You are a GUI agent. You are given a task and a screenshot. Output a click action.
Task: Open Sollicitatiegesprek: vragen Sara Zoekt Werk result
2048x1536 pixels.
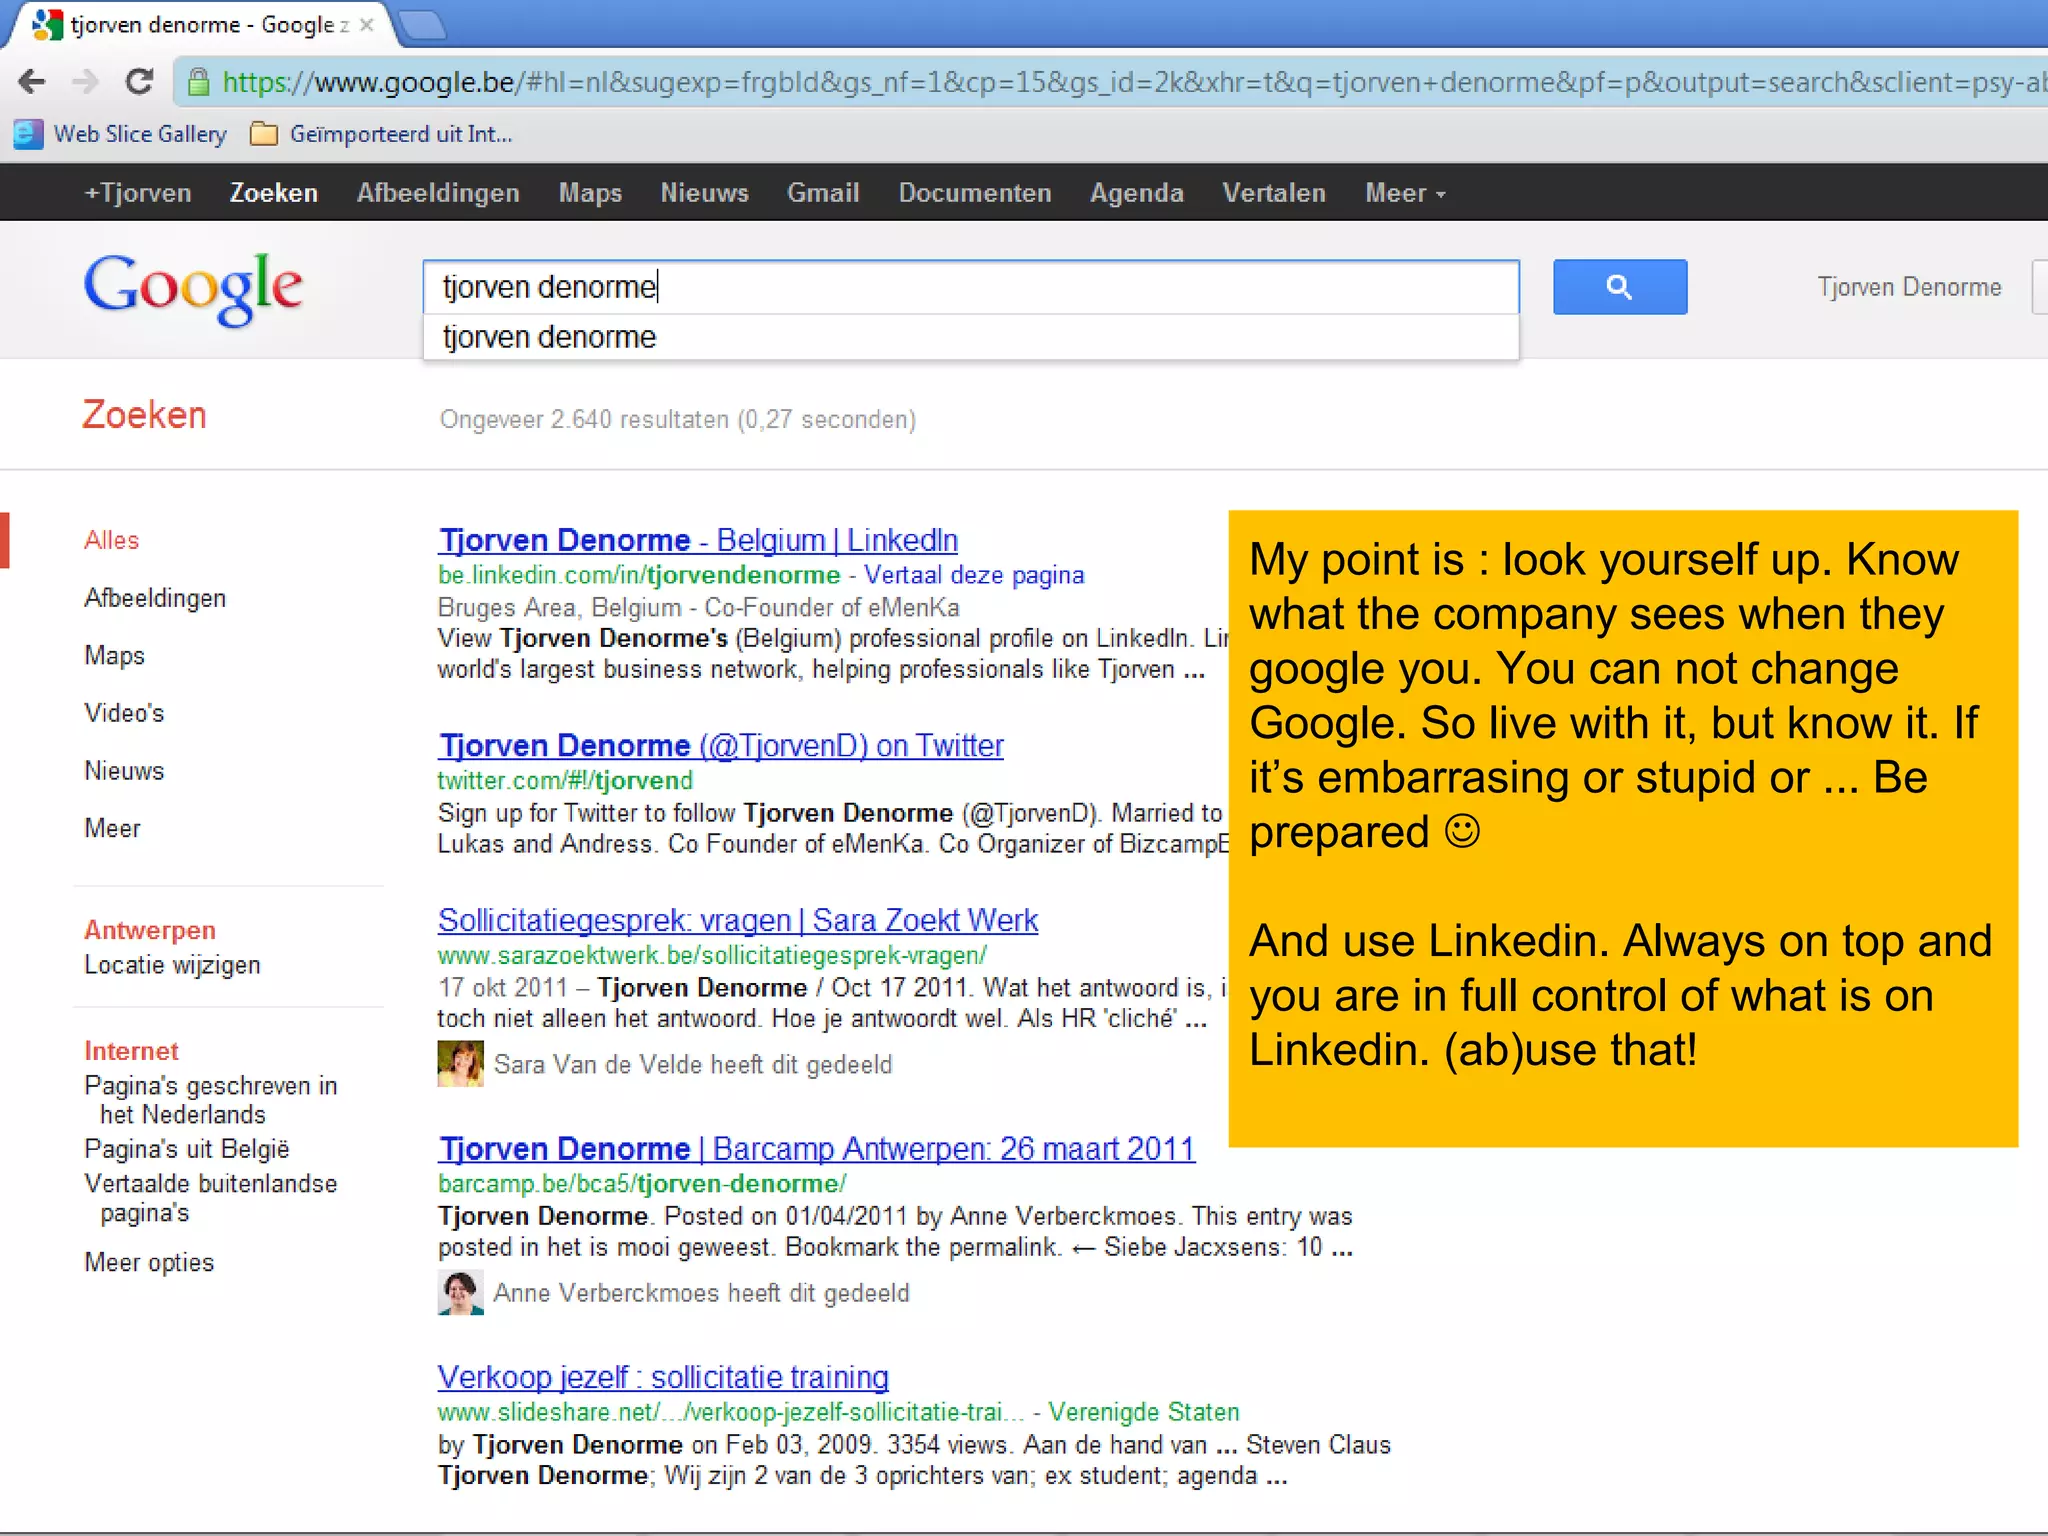coord(738,920)
